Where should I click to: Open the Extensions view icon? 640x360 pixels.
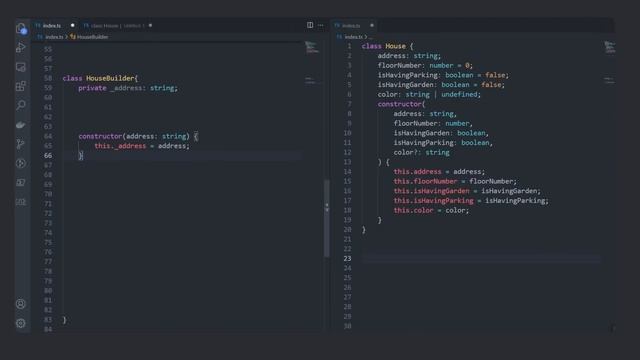[21, 86]
